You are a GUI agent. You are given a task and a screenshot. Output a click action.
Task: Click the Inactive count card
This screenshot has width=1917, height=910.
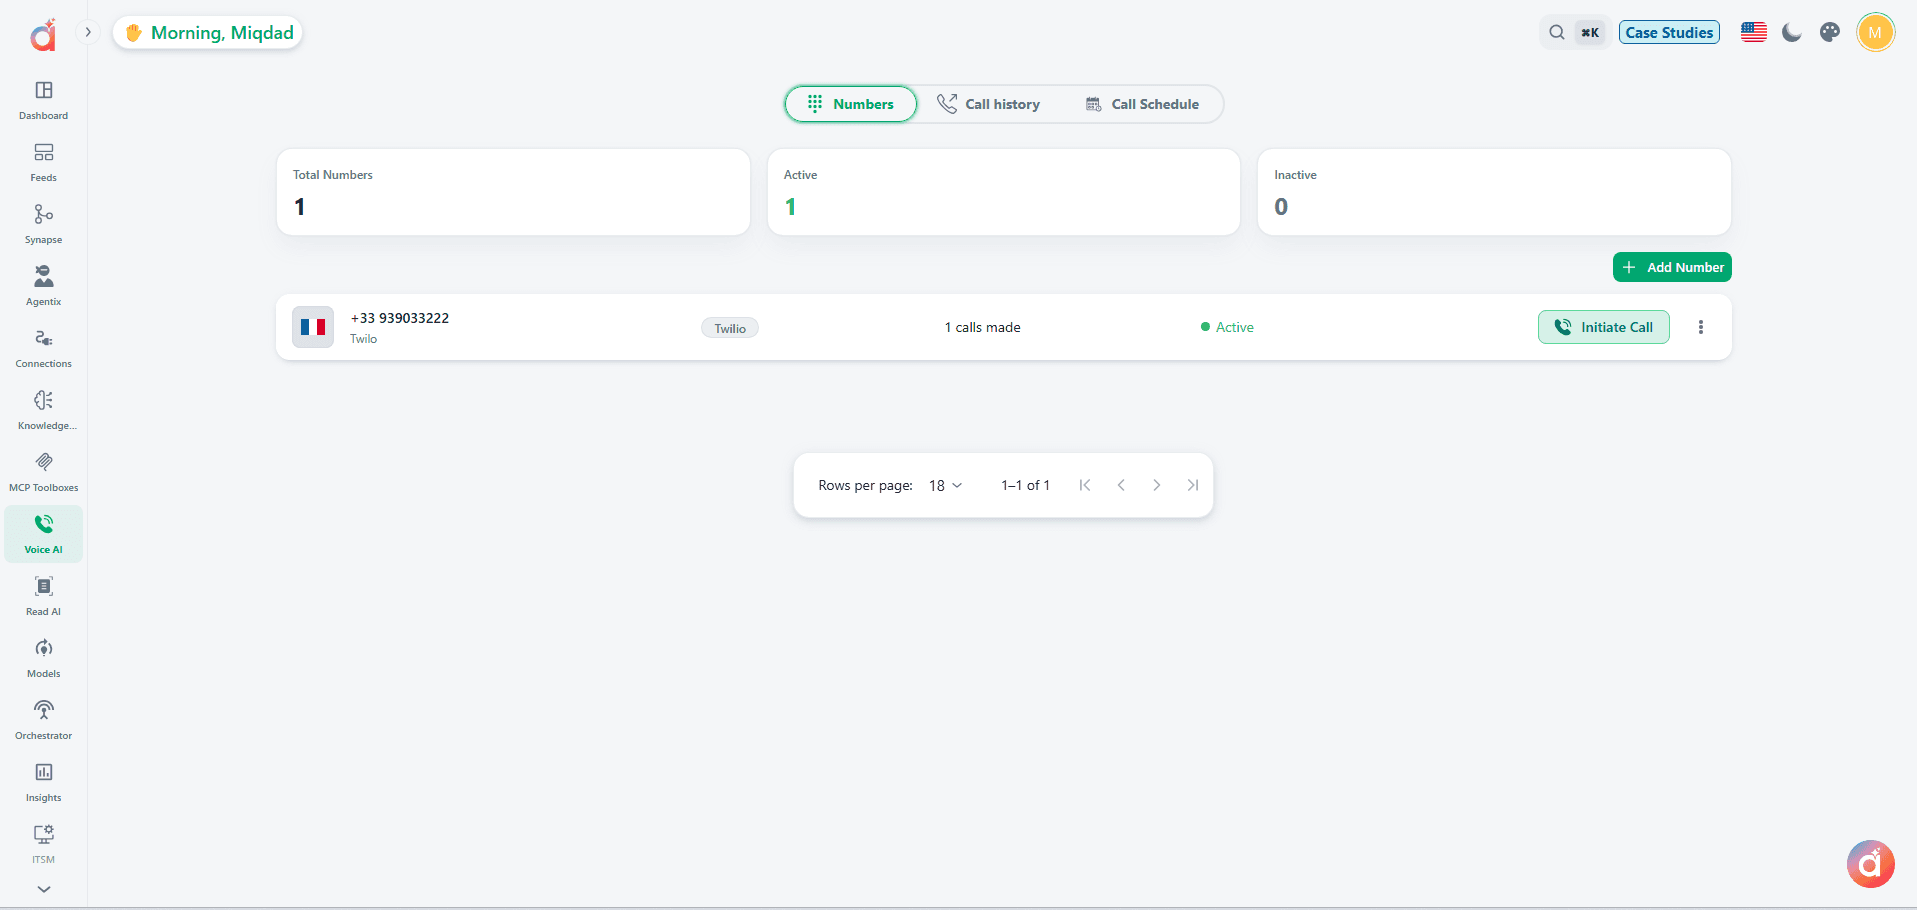click(1494, 192)
